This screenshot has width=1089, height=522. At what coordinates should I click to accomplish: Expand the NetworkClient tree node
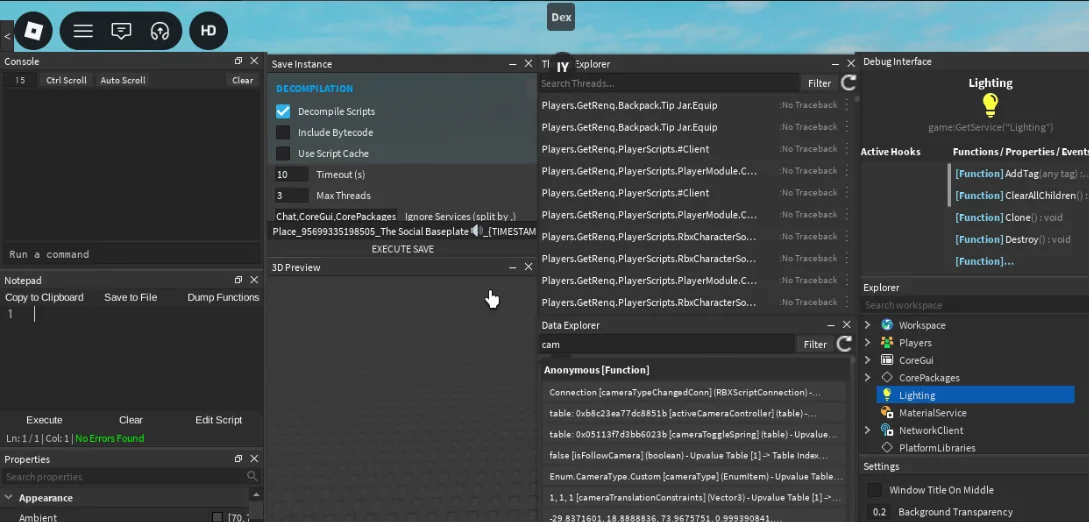[867, 430]
